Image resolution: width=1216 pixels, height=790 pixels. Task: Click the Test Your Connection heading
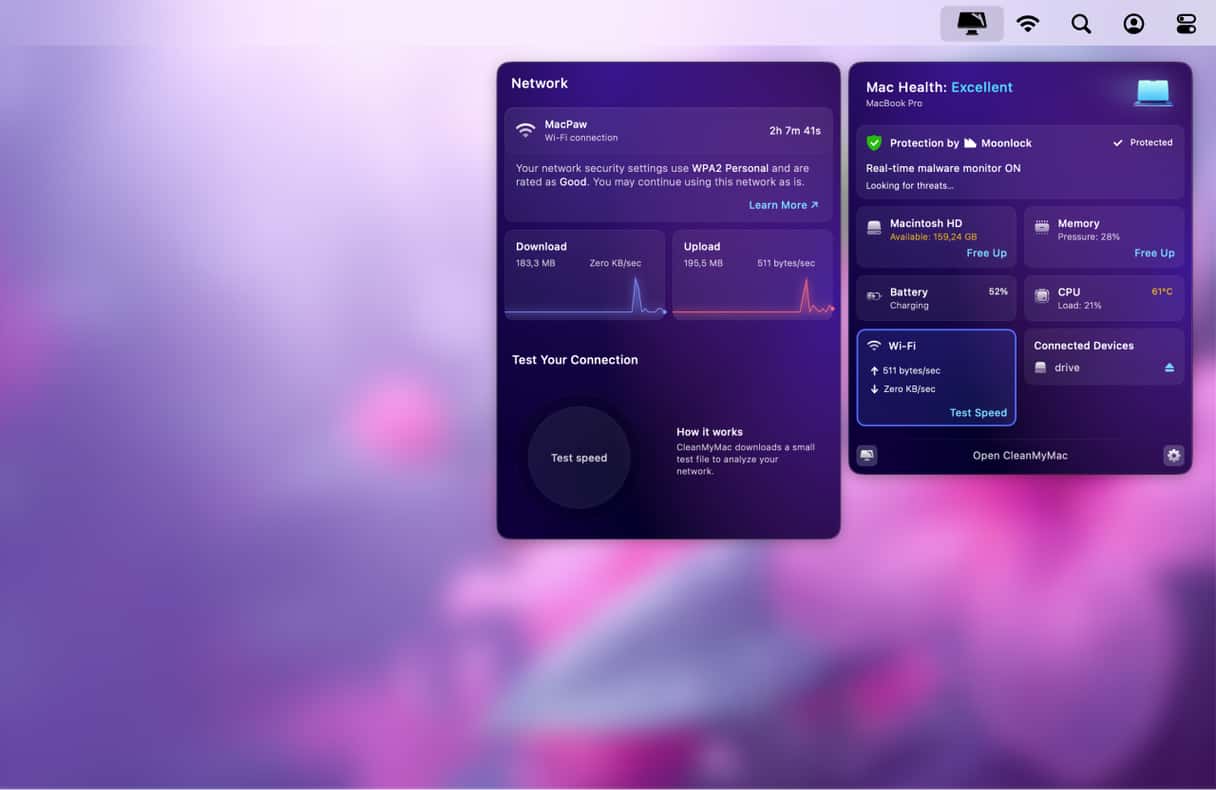pyautogui.click(x=575, y=360)
